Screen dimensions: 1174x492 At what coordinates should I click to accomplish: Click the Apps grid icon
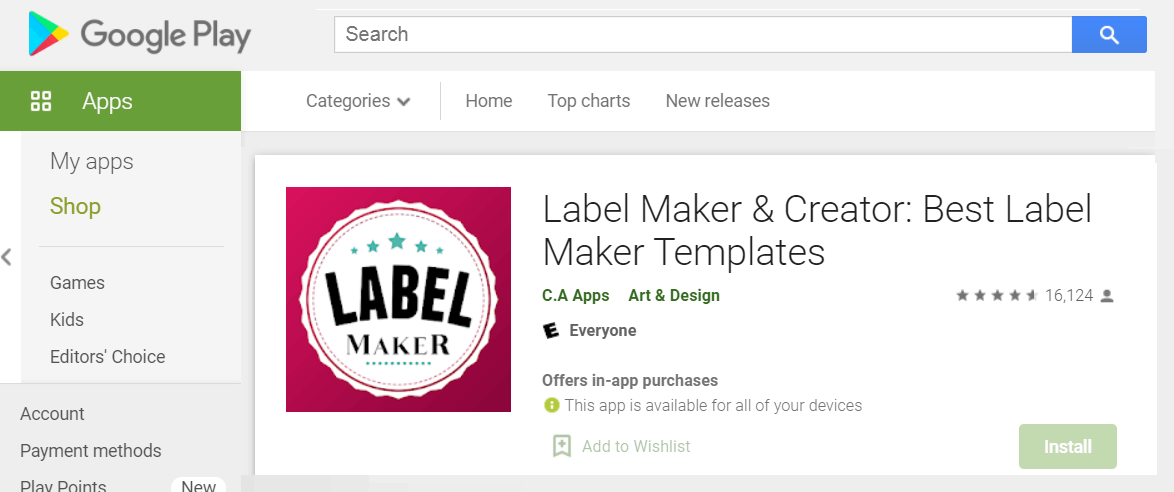[40, 101]
